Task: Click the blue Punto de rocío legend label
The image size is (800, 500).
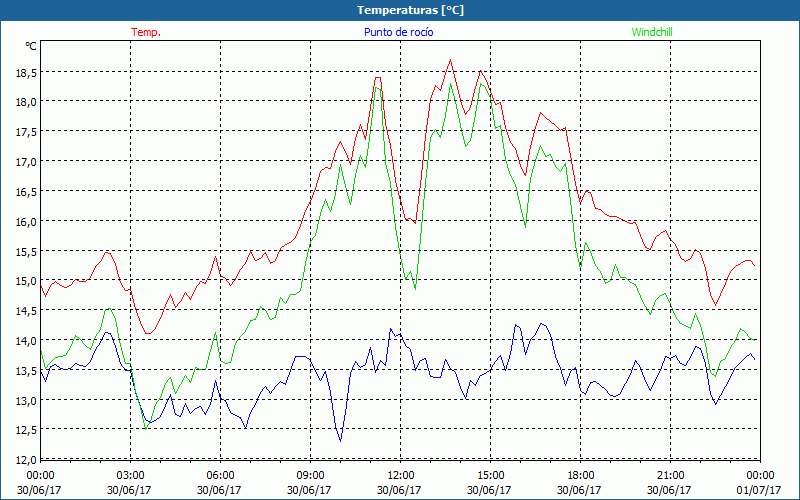Action: coord(398,32)
